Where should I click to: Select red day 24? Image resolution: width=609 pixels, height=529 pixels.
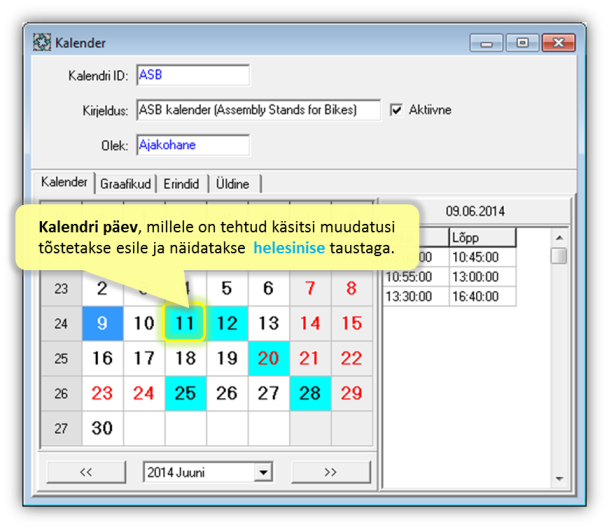pos(144,393)
